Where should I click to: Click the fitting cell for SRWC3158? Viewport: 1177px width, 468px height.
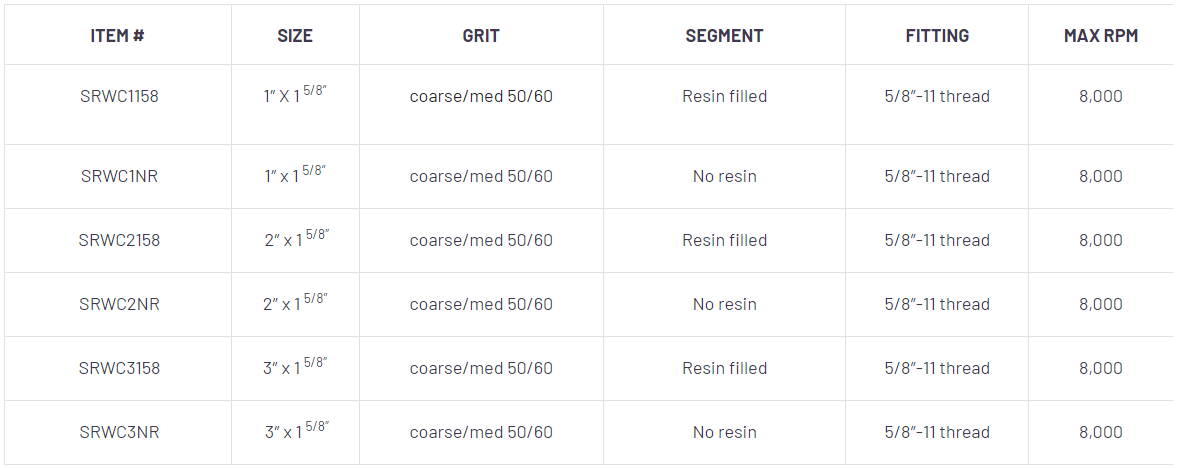pos(937,369)
